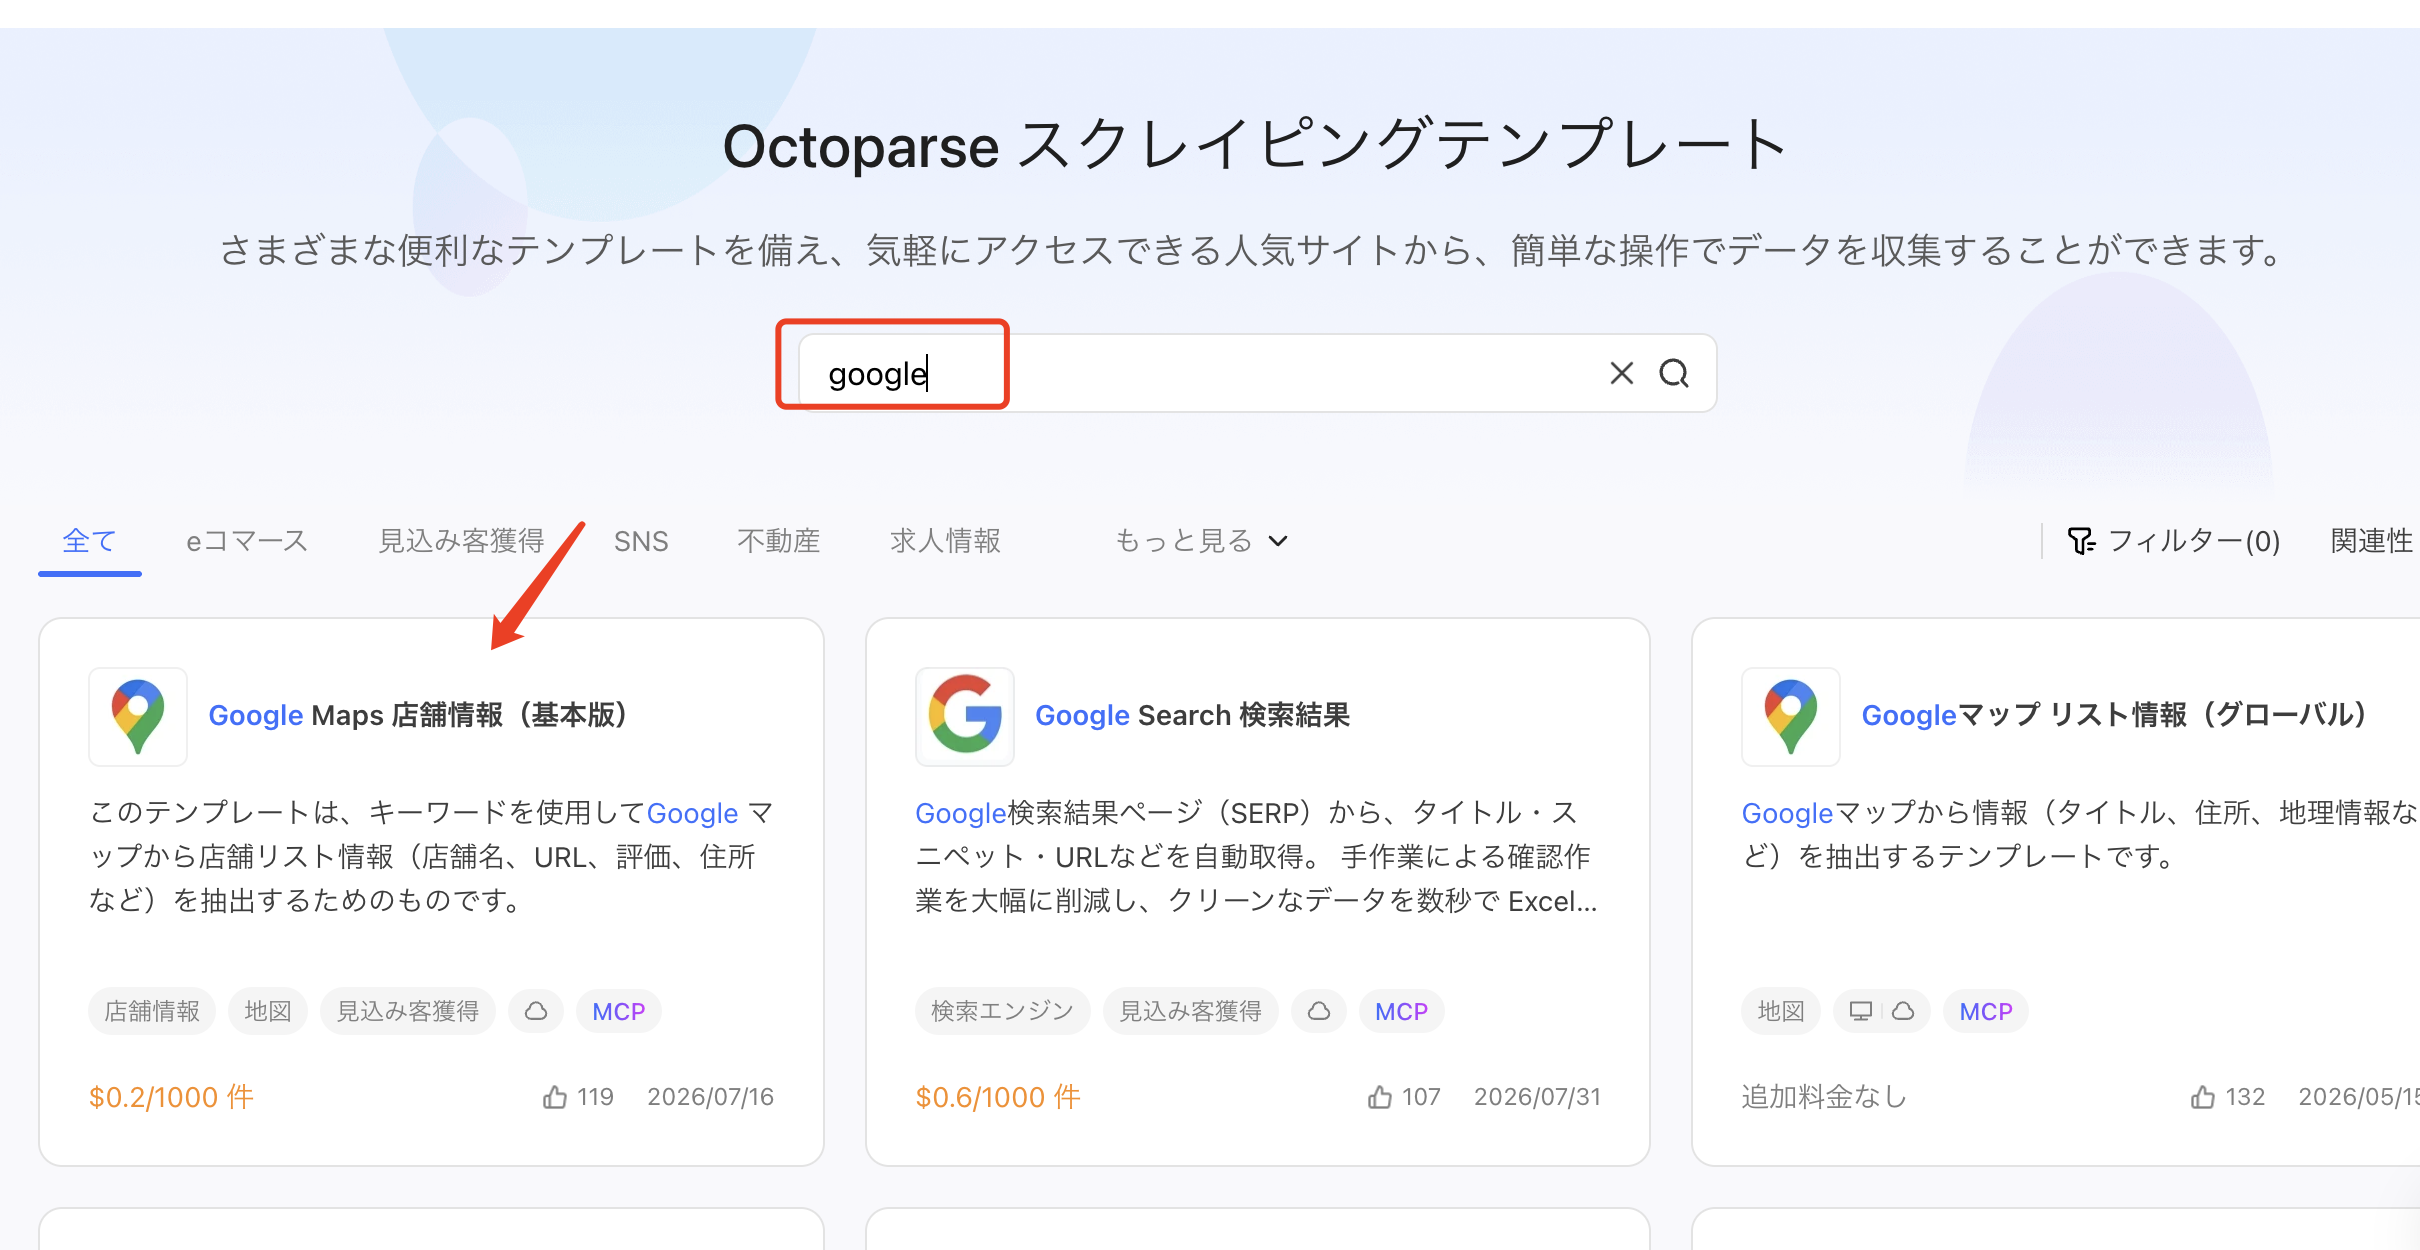Click the 地図 tag on Google Maps 店舗情報 card
This screenshot has height=1250, width=2420.
click(268, 1011)
